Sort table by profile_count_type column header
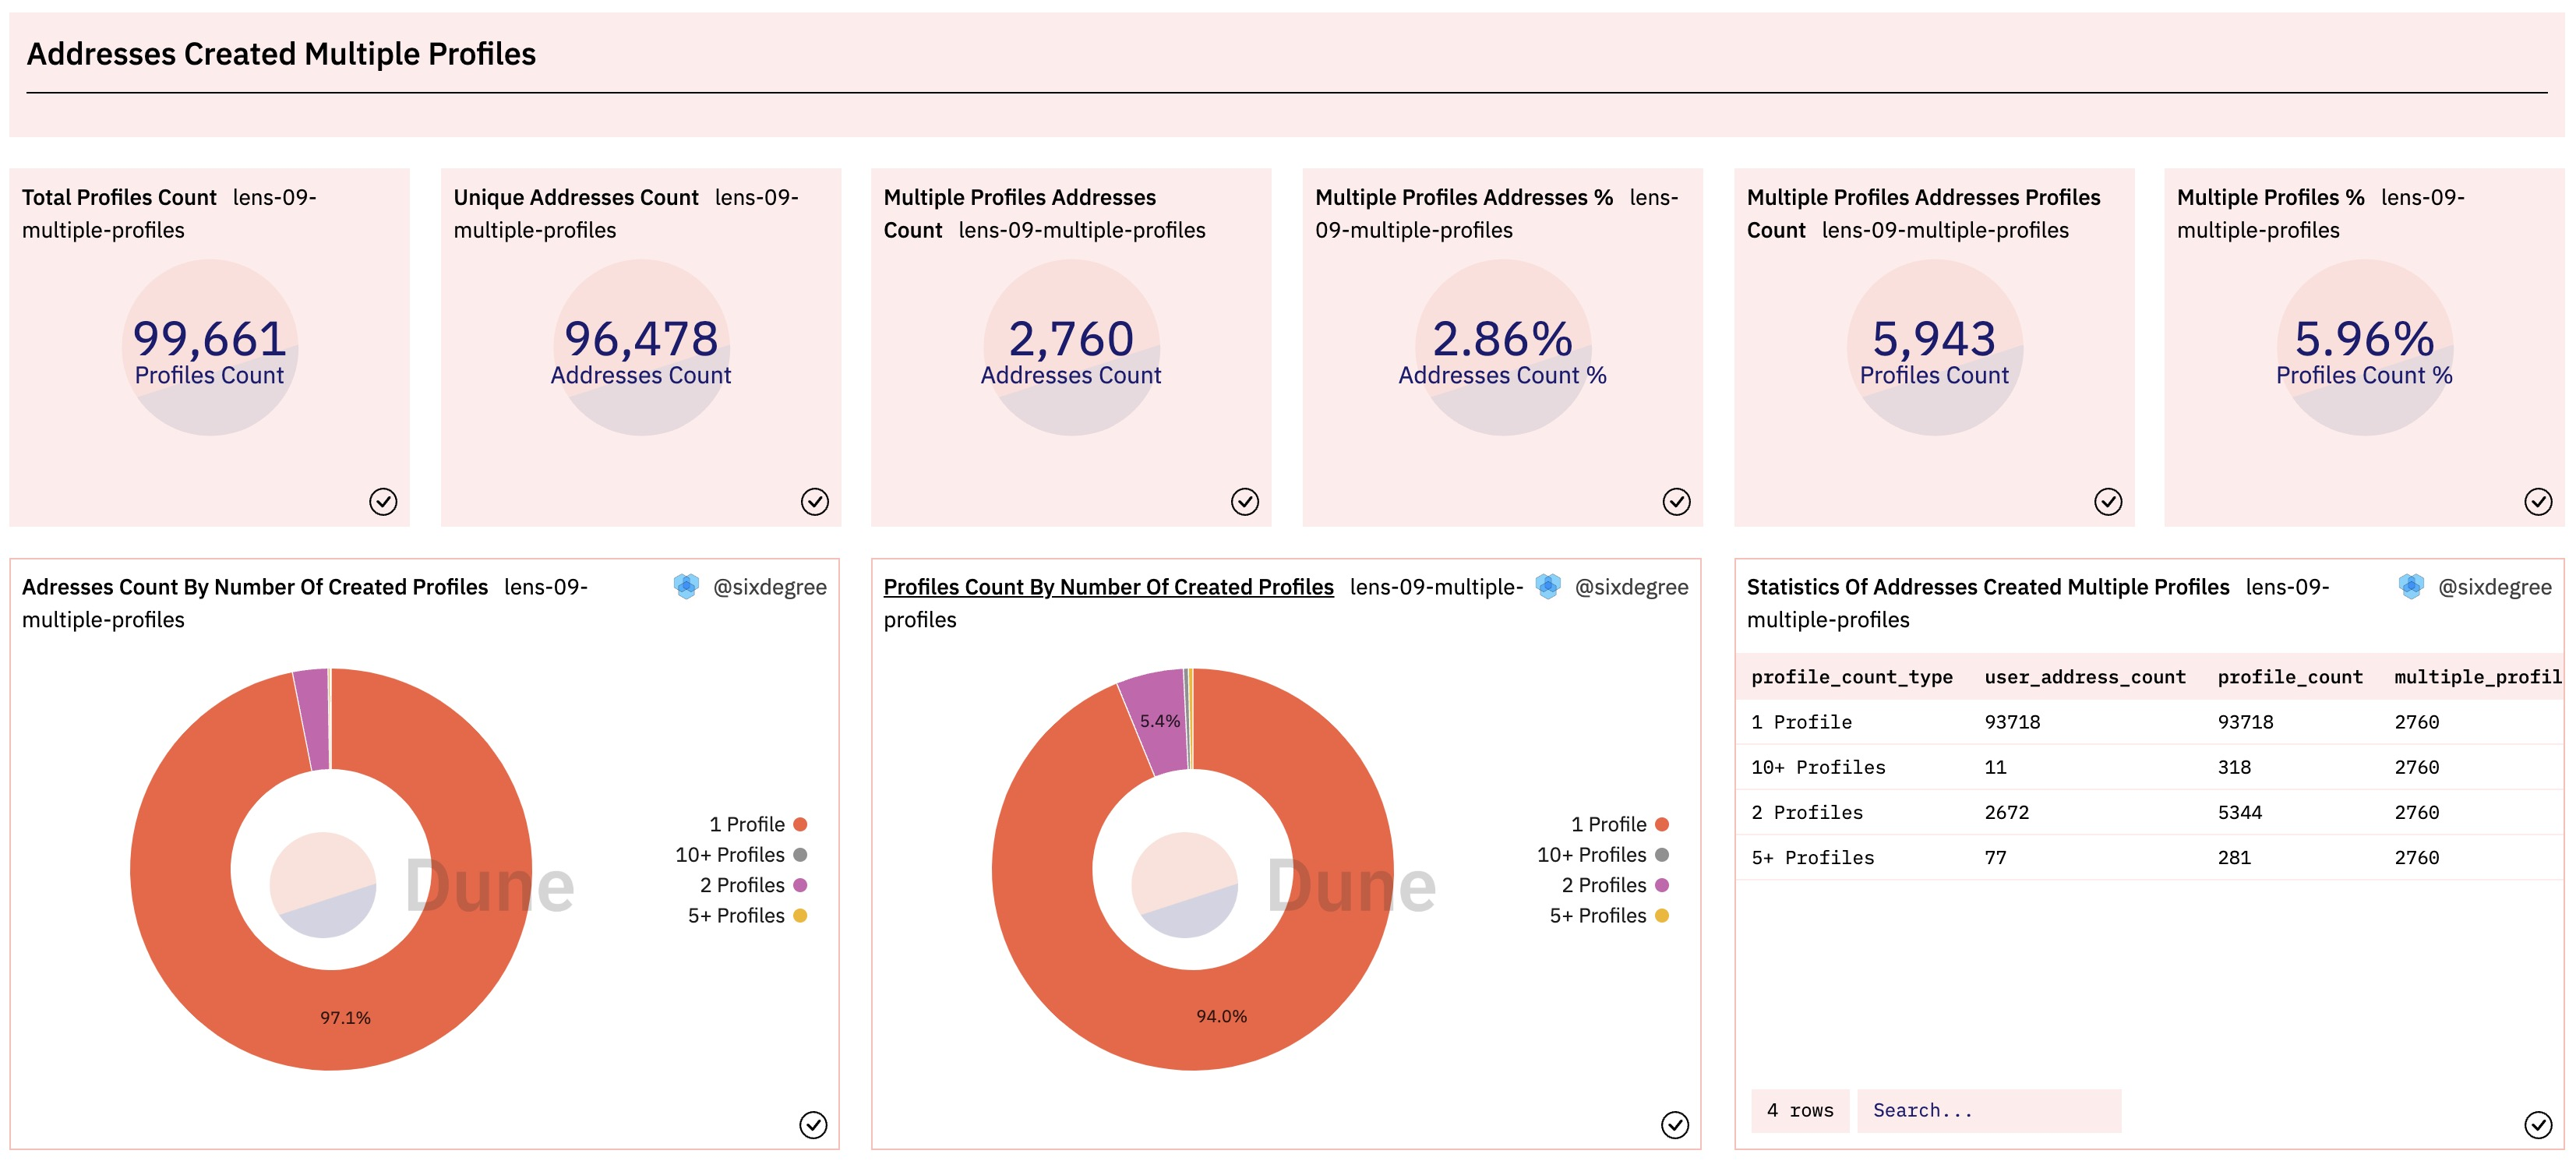Screen dimensions: 2576x1161 point(1851,677)
